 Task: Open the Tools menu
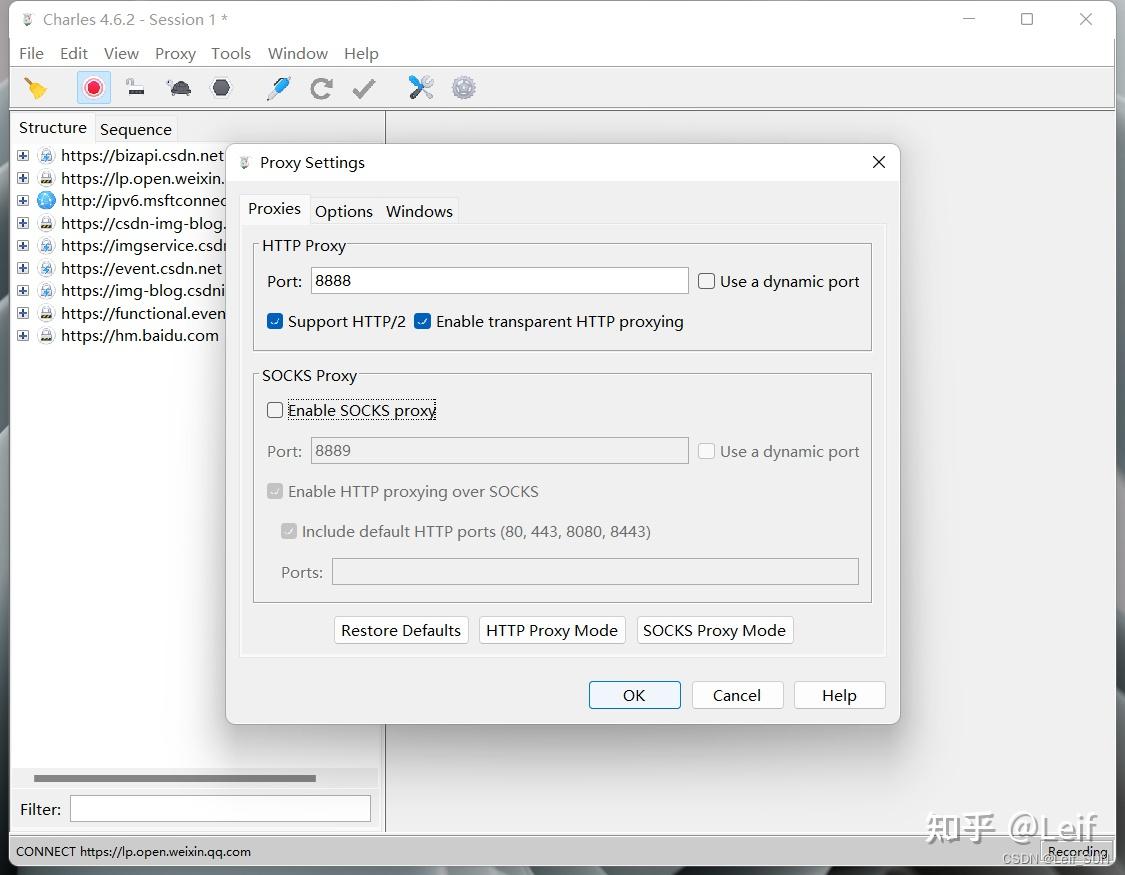point(230,54)
